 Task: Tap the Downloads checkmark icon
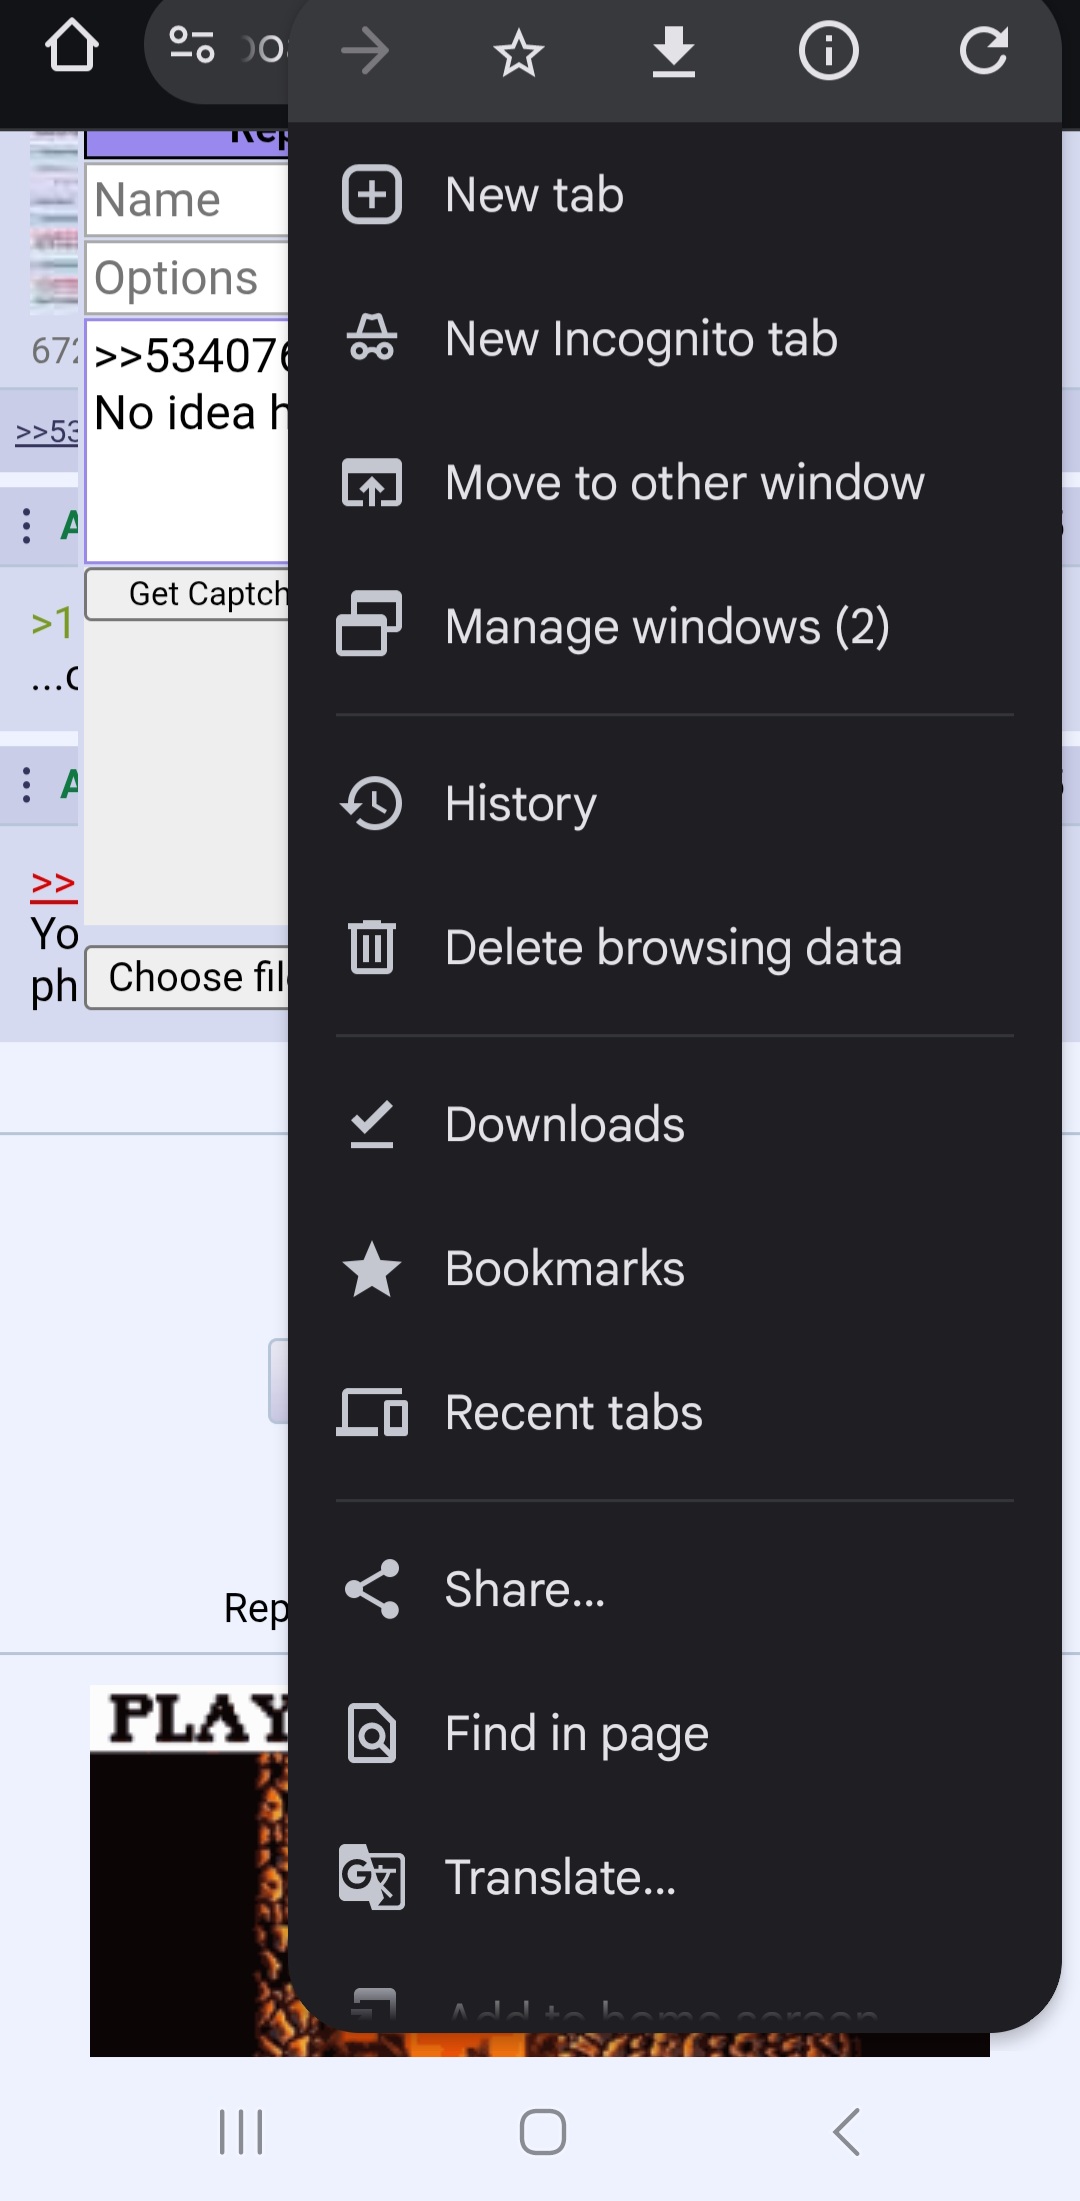(x=372, y=1124)
